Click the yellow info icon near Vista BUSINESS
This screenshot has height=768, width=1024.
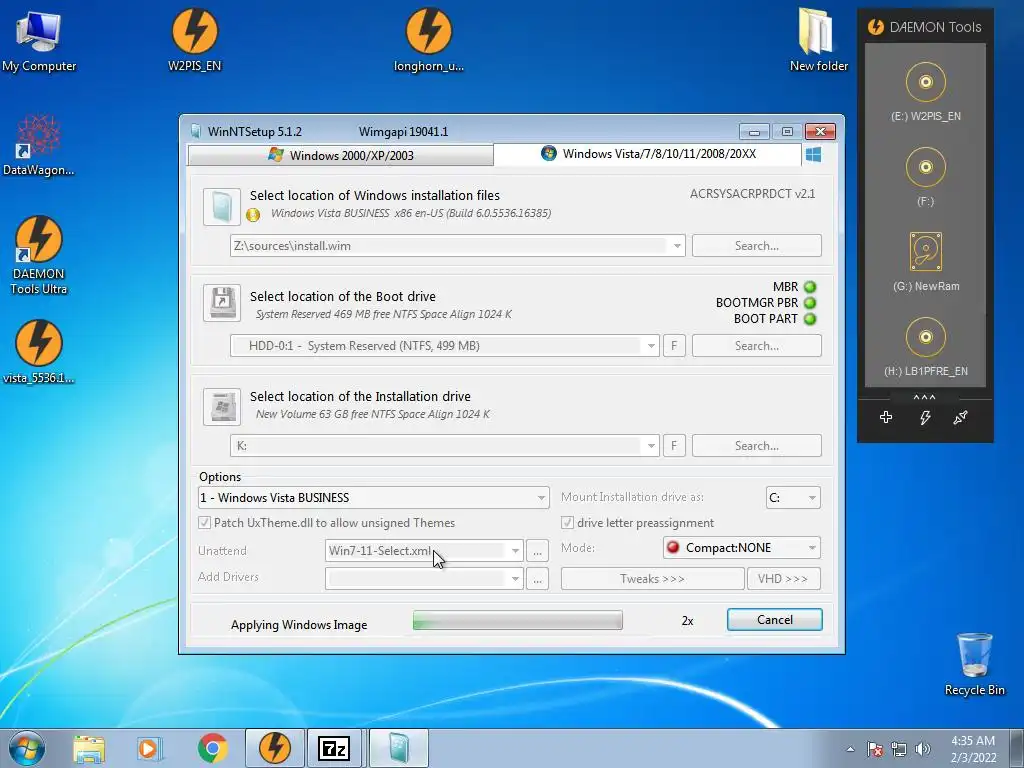[253, 214]
